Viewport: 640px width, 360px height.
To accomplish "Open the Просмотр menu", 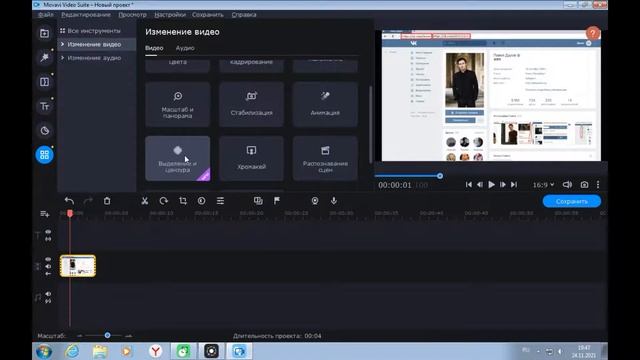I will coord(132,15).
